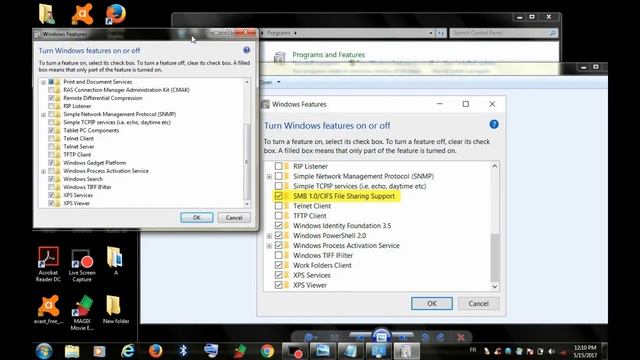Open the user folder desktop icon at the top of the desktop
The image size is (640, 360).
point(47,14)
